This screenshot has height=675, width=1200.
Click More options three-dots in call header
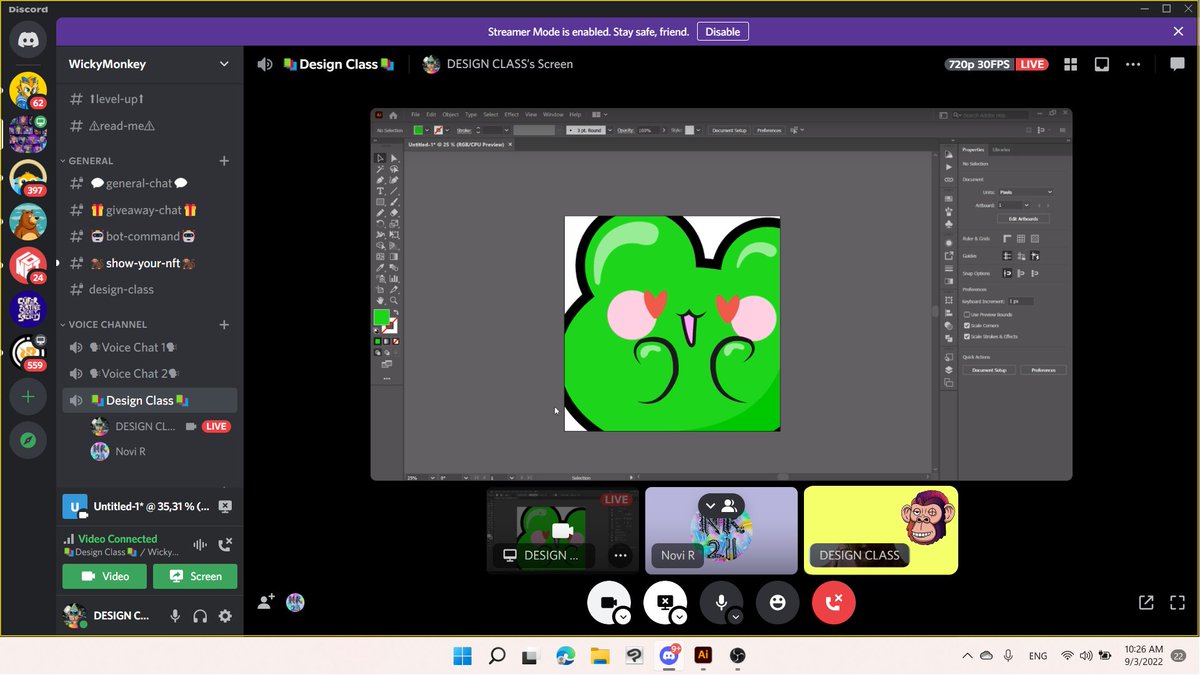1133,64
